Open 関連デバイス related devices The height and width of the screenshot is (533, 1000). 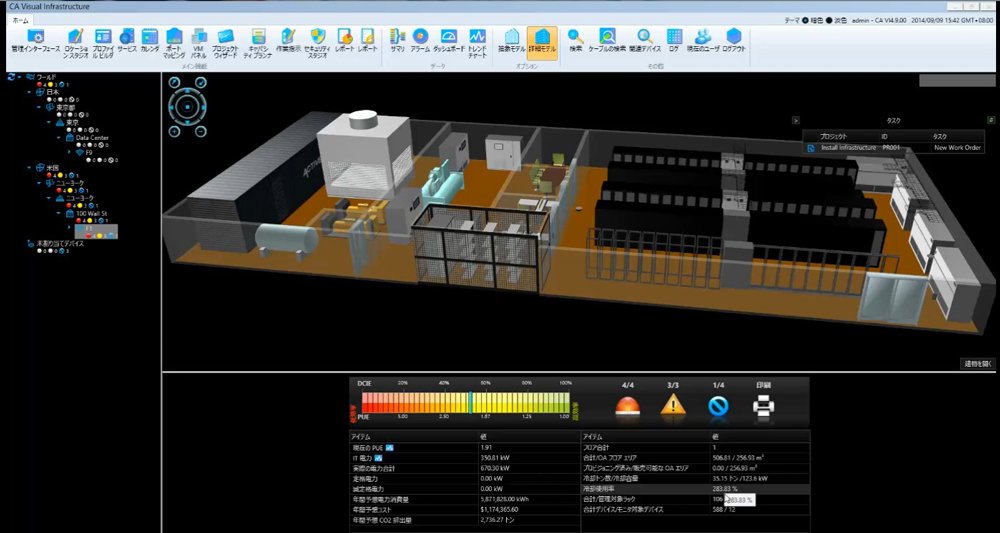pos(645,40)
